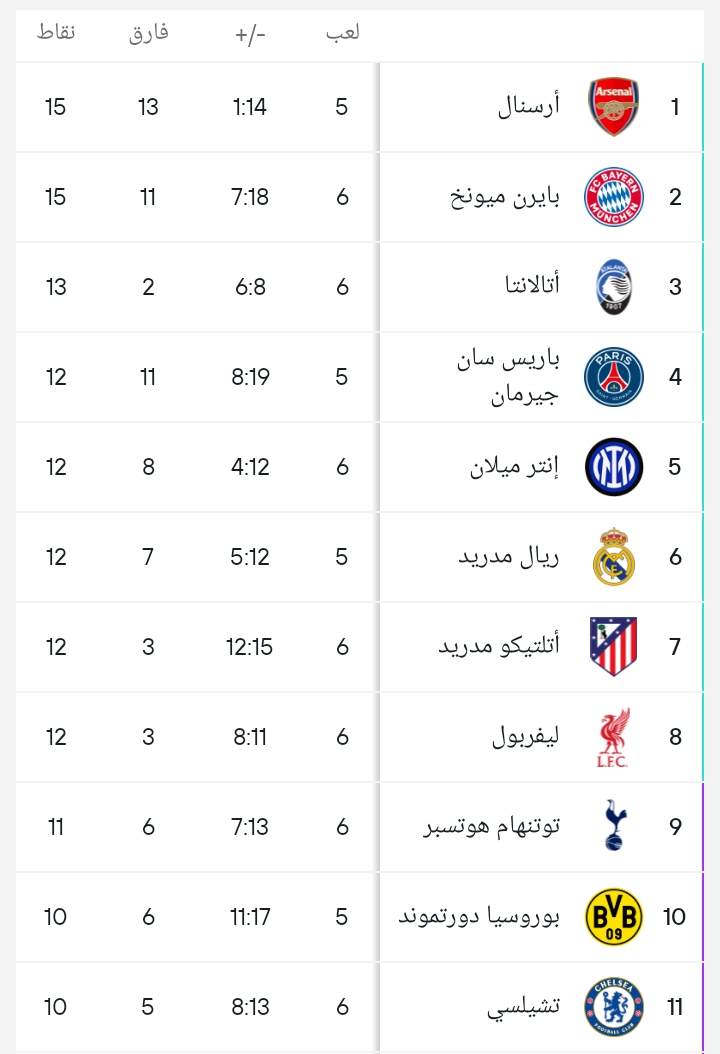Open the بايرن ميونخ team link
Screen dimensions: 720x1054
pos(505,197)
